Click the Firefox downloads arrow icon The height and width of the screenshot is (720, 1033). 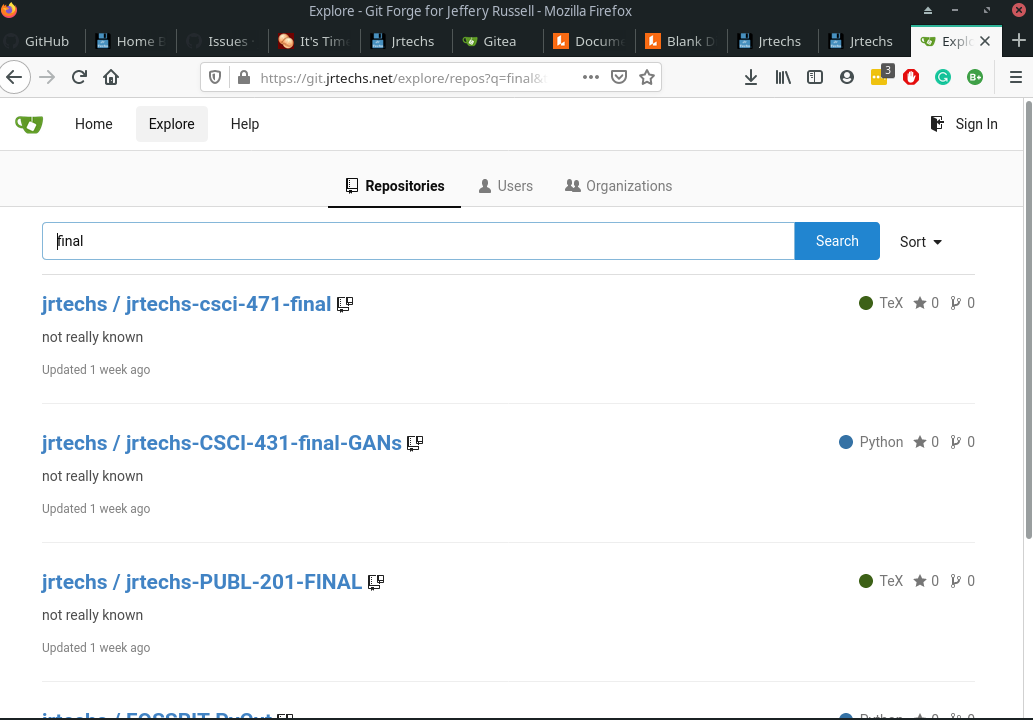pyautogui.click(x=751, y=77)
